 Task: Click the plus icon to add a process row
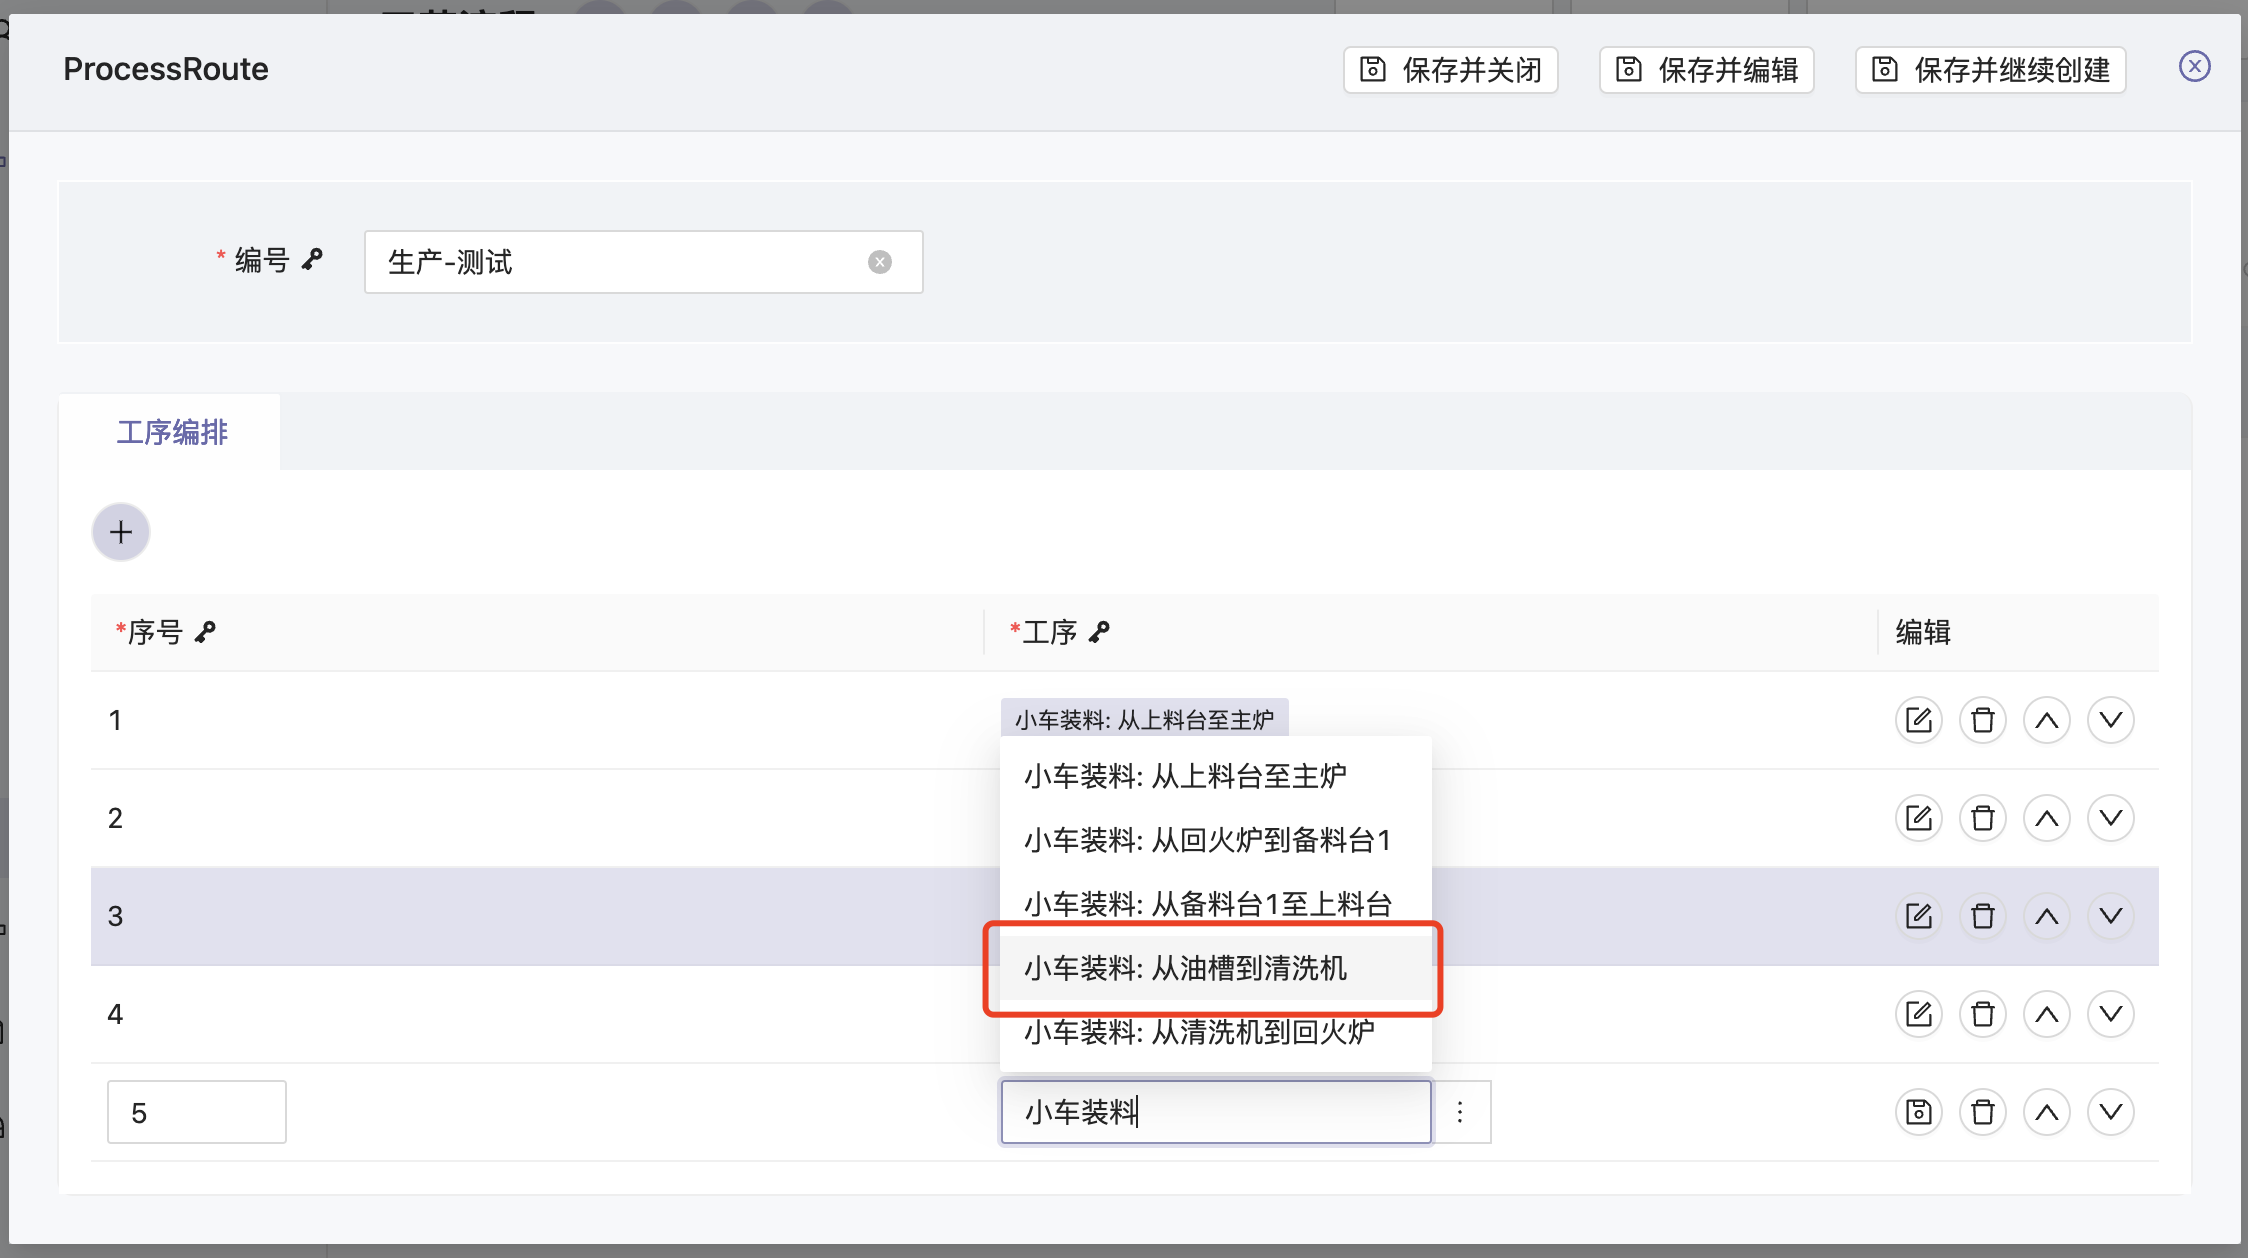click(121, 532)
